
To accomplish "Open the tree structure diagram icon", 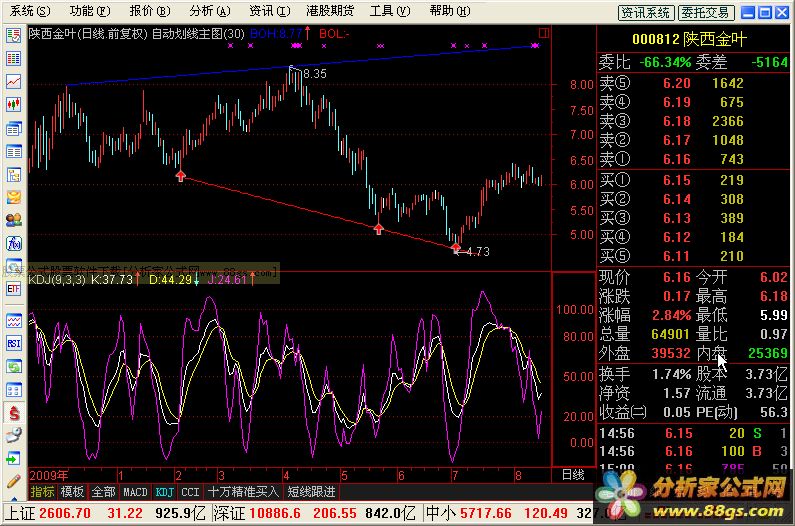I will coord(14,175).
